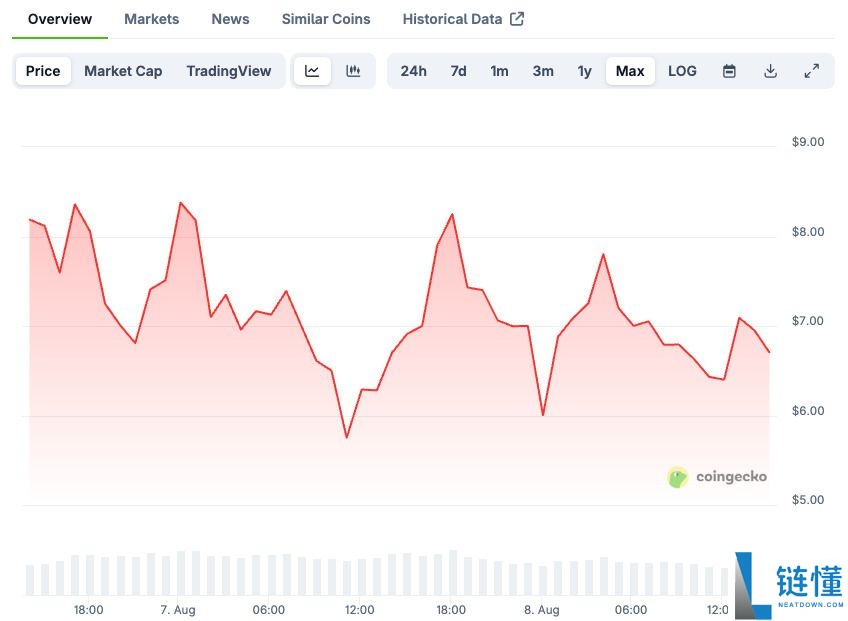The height and width of the screenshot is (621, 848).
Task: Open the Markets tab
Action: 152,19
